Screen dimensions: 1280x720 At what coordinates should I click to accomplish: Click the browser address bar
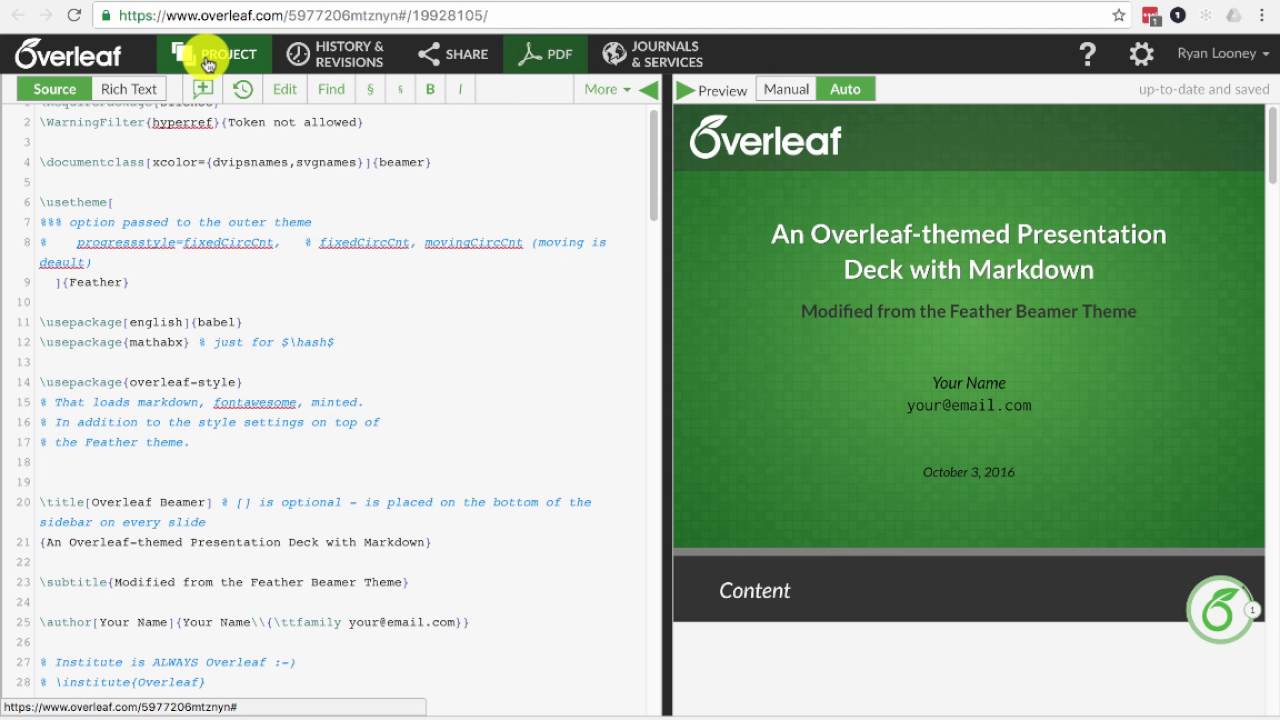pos(600,15)
